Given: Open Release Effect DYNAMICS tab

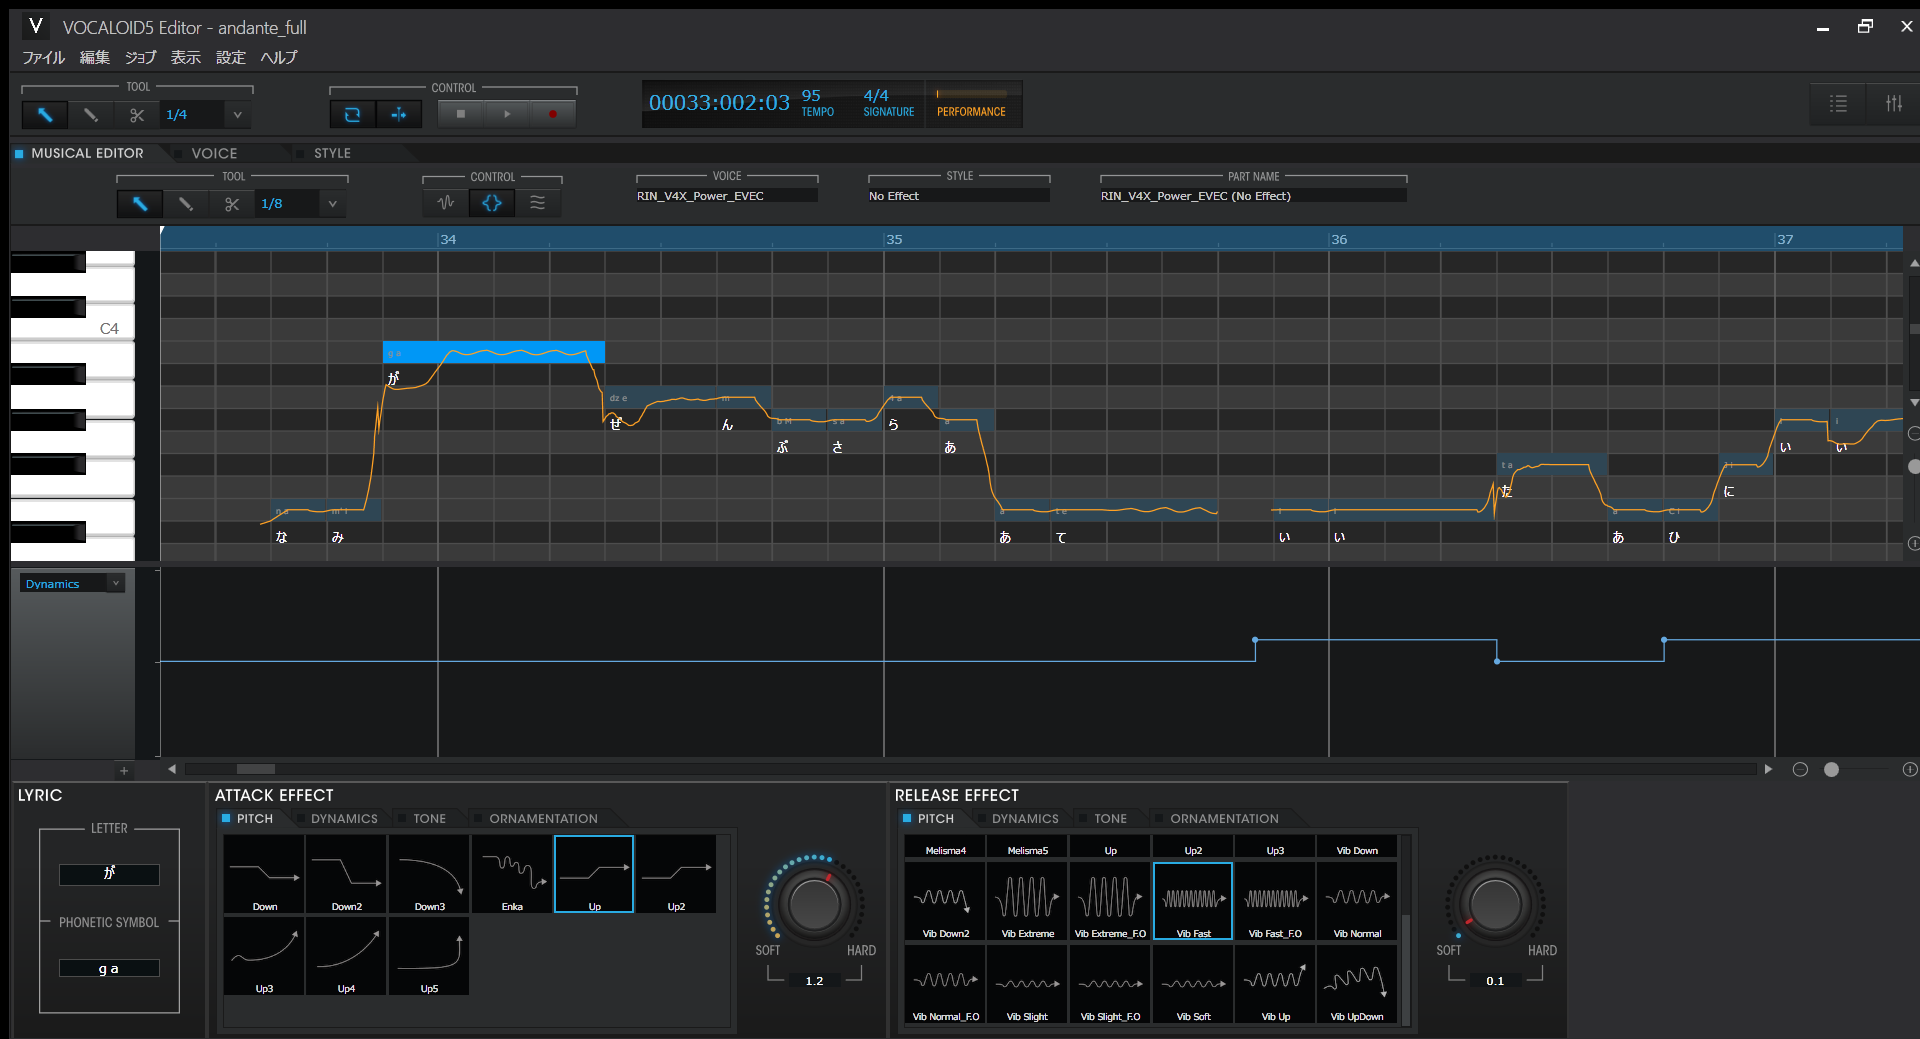Looking at the screenshot, I should [1025, 818].
